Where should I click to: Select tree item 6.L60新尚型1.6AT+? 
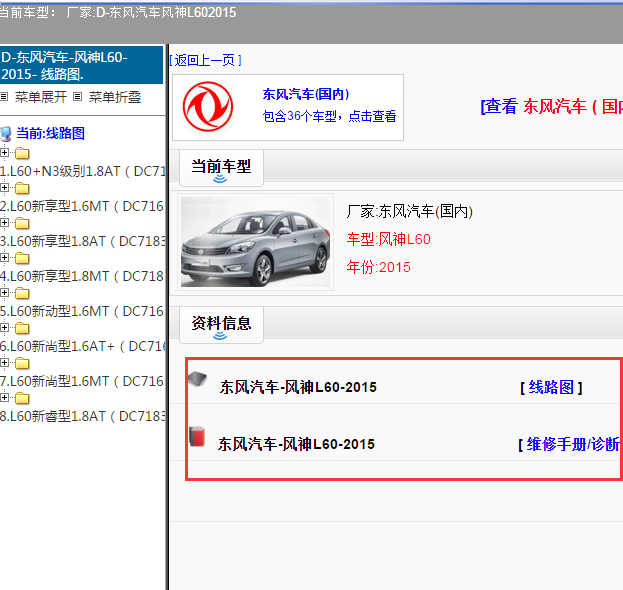coord(82,346)
